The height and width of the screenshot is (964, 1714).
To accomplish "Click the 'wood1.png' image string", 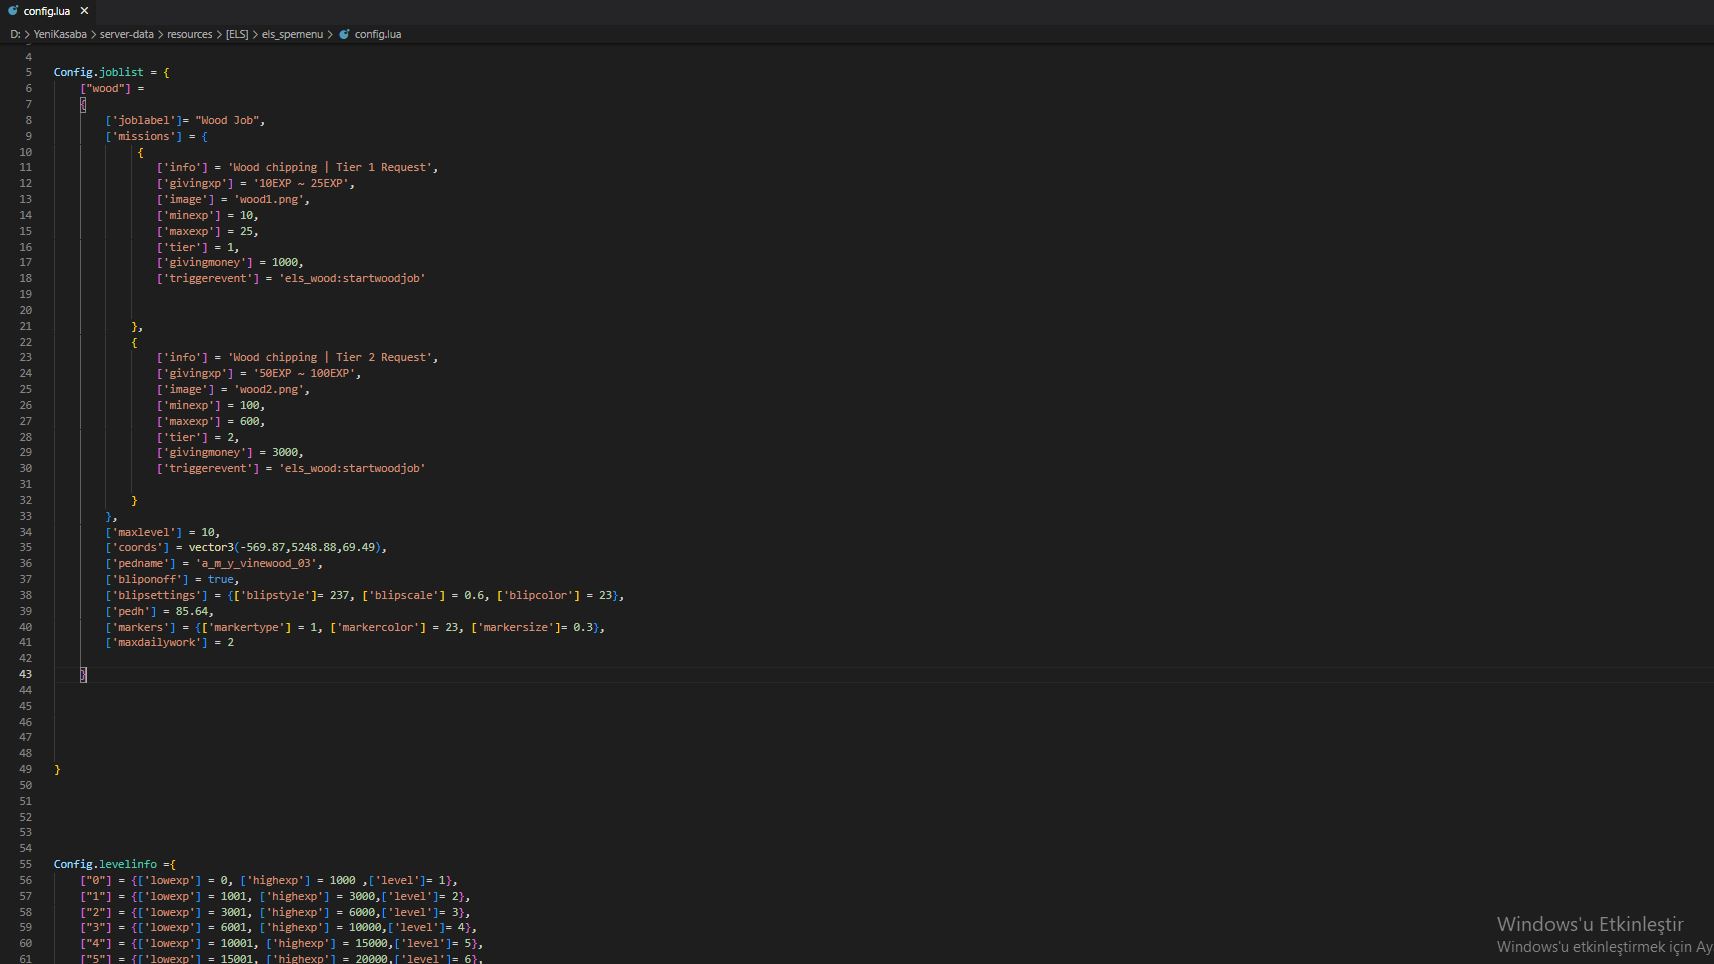I will 272,199.
